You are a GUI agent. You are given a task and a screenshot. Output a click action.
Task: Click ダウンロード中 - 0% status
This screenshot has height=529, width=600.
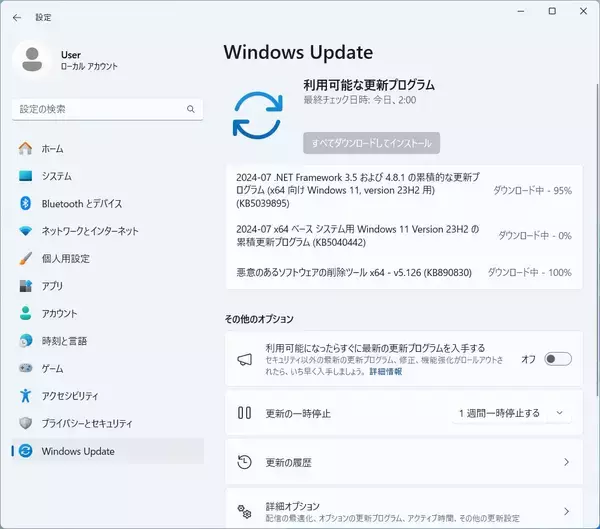(535, 235)
